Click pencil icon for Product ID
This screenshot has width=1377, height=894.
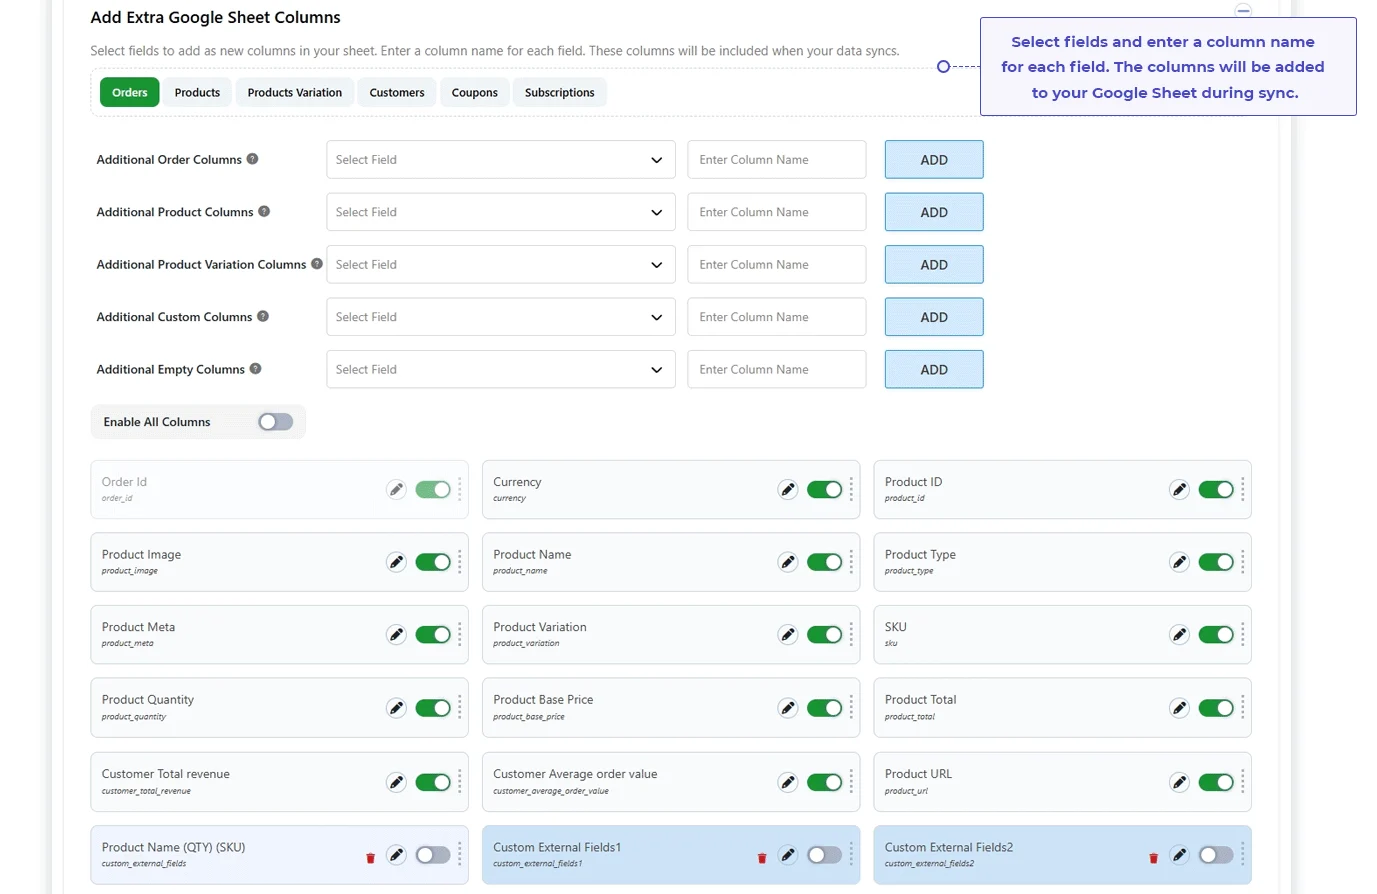click(1180, 490)
